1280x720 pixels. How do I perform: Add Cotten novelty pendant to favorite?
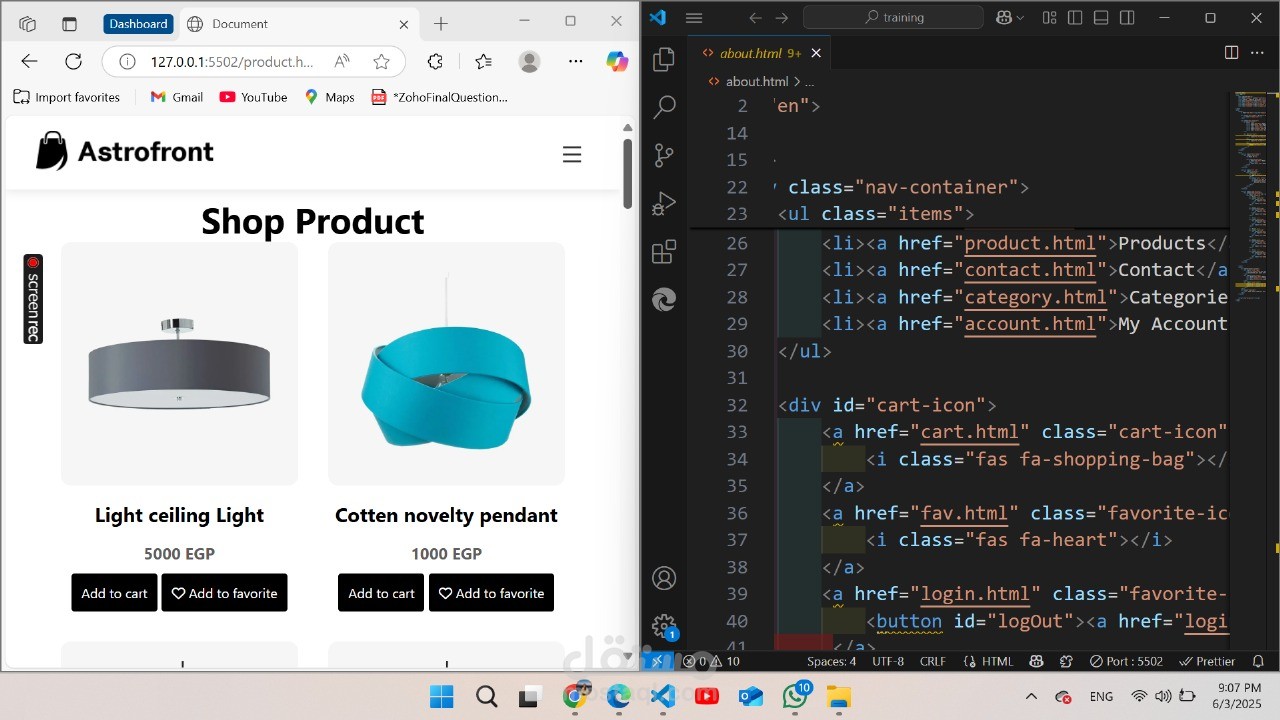pyautogui.click(x=491, y=593)
